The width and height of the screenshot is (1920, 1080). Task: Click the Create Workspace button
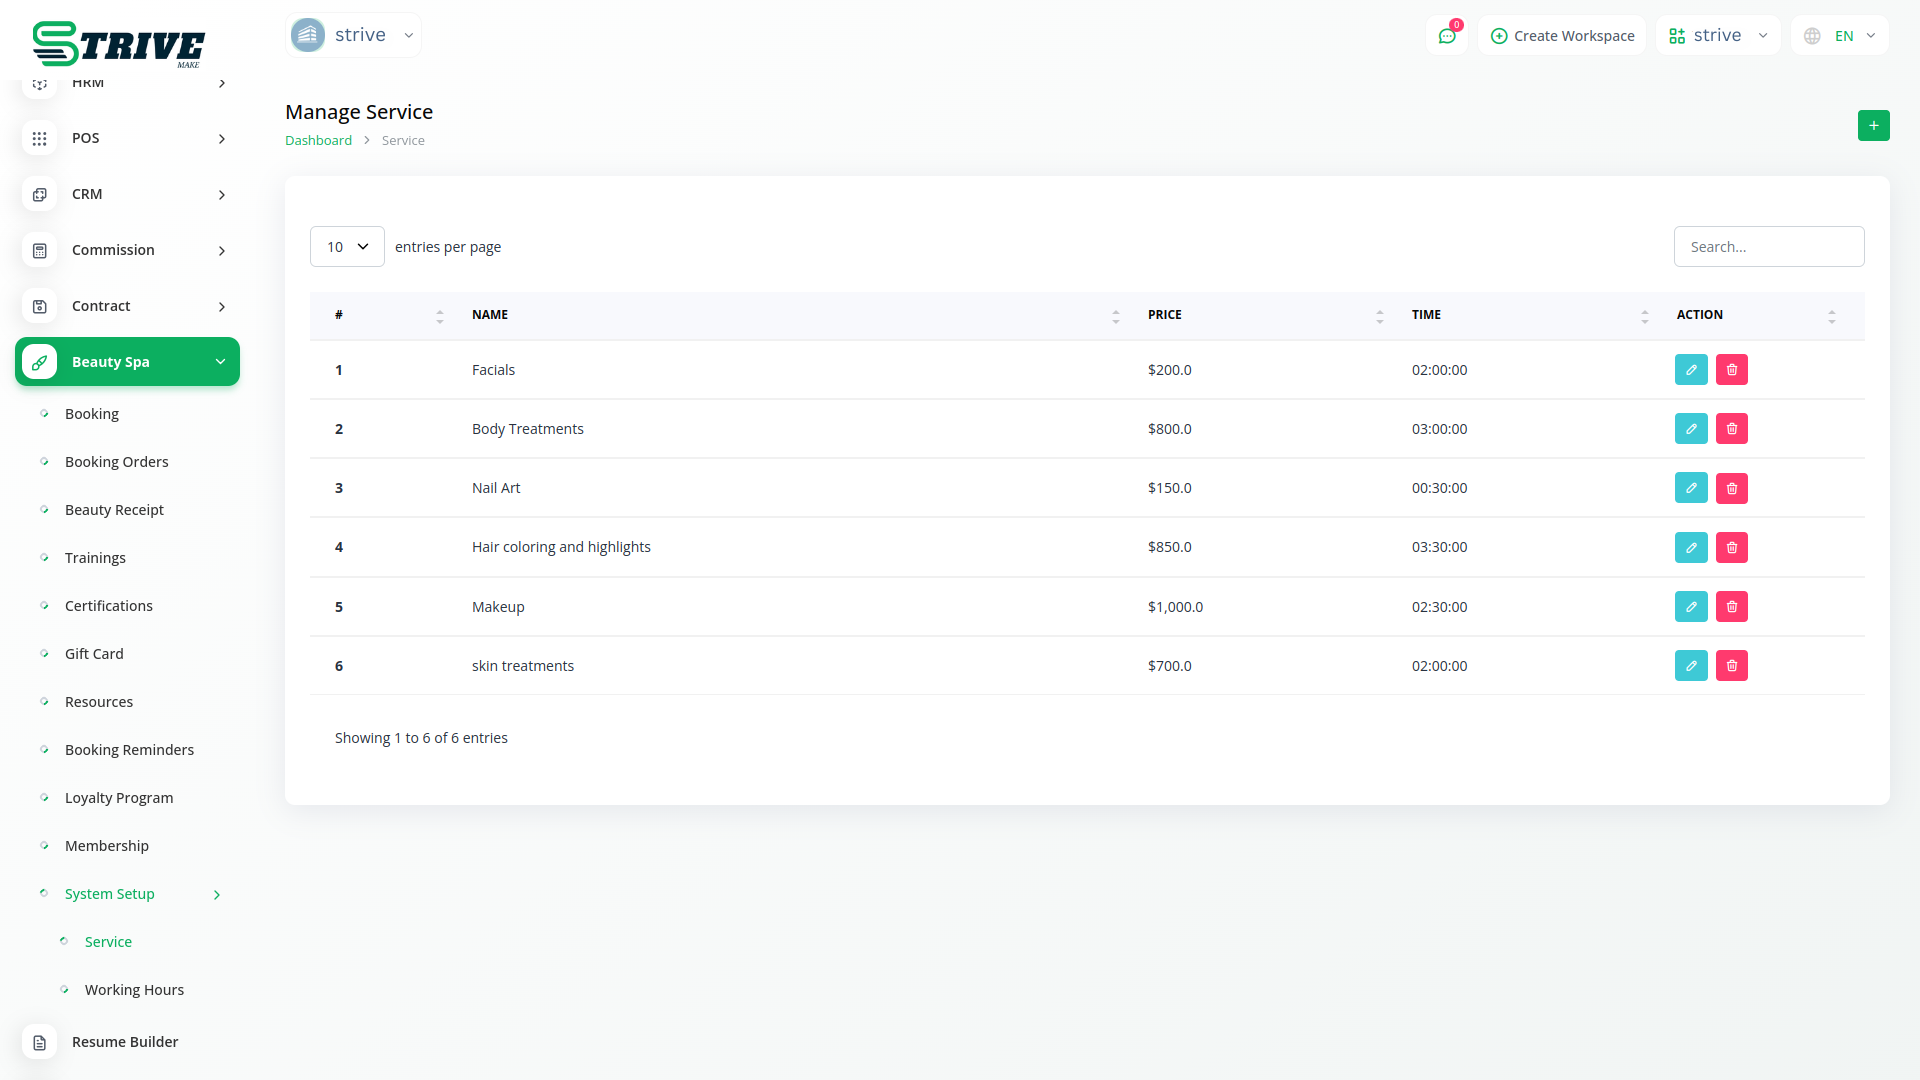(x=1562, y=36)
